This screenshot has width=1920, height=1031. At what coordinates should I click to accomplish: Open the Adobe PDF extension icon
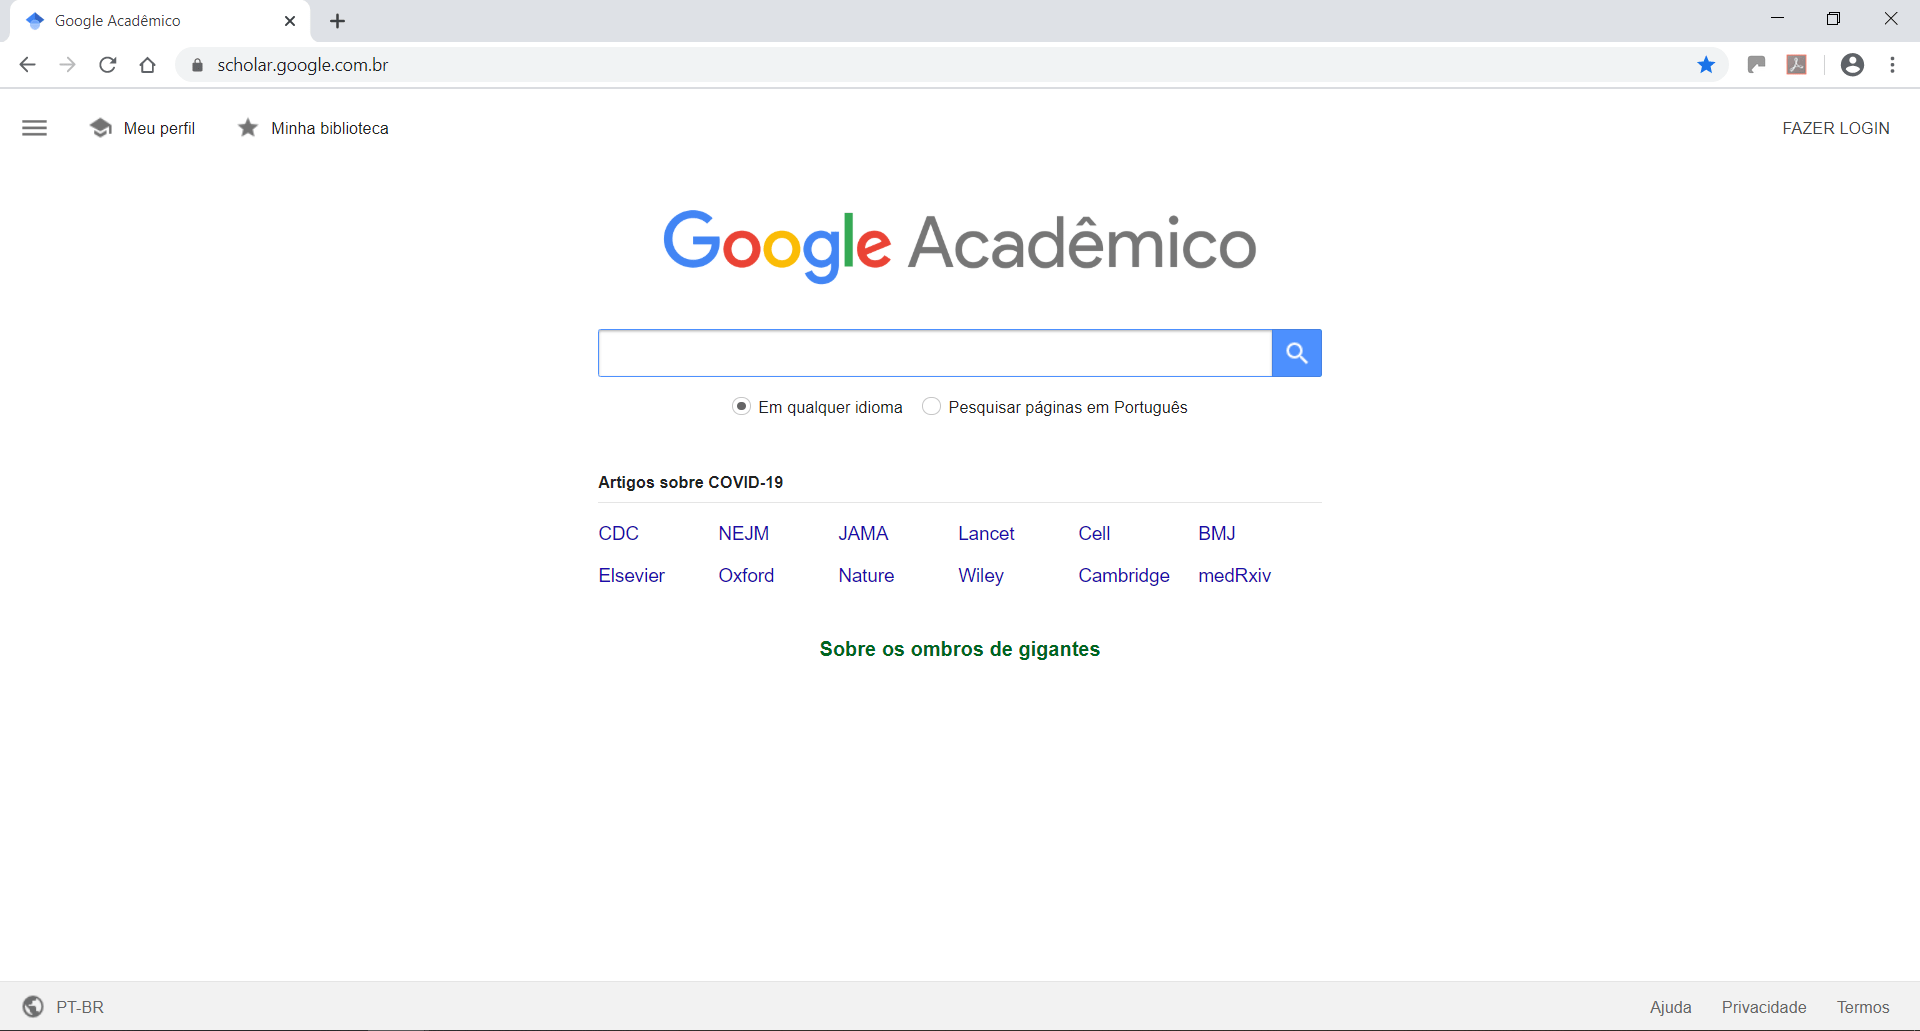click(x=1797, y=64)
